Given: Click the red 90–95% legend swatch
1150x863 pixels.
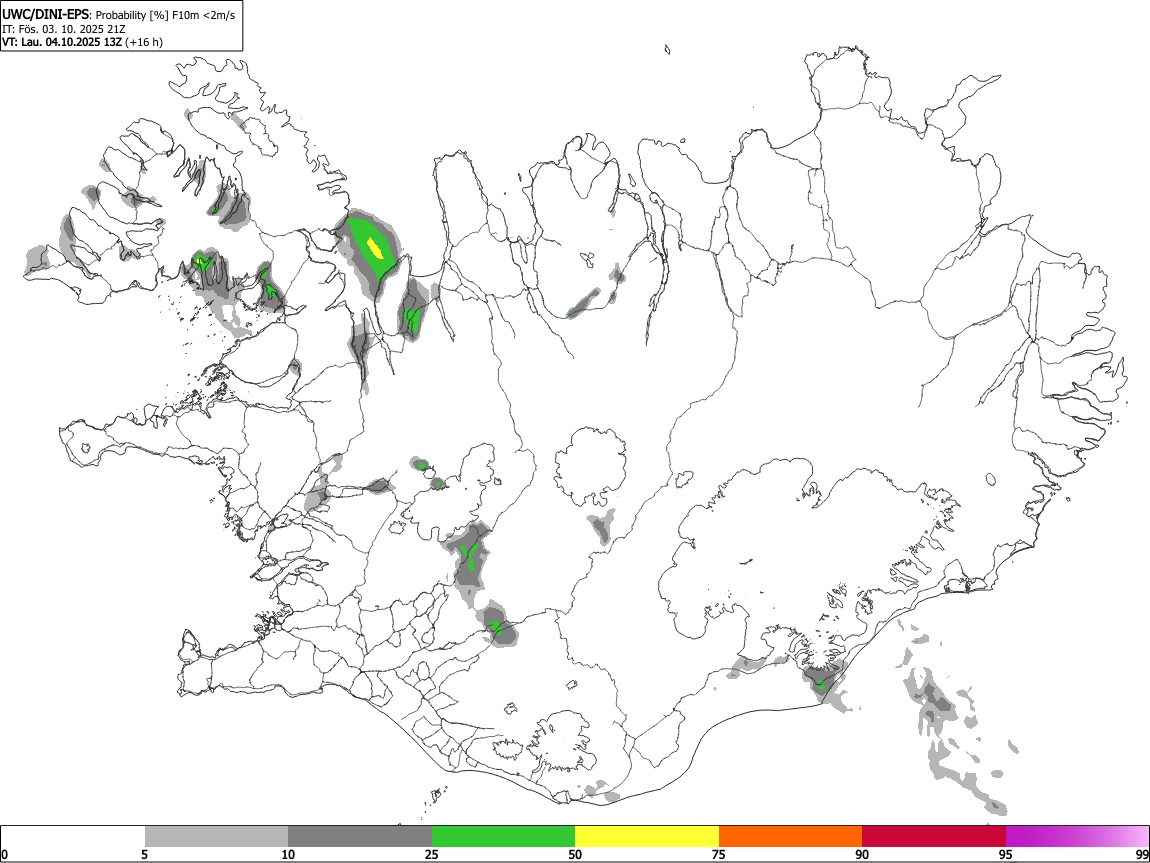Looking at the screenshot, I should pos(934,837).
